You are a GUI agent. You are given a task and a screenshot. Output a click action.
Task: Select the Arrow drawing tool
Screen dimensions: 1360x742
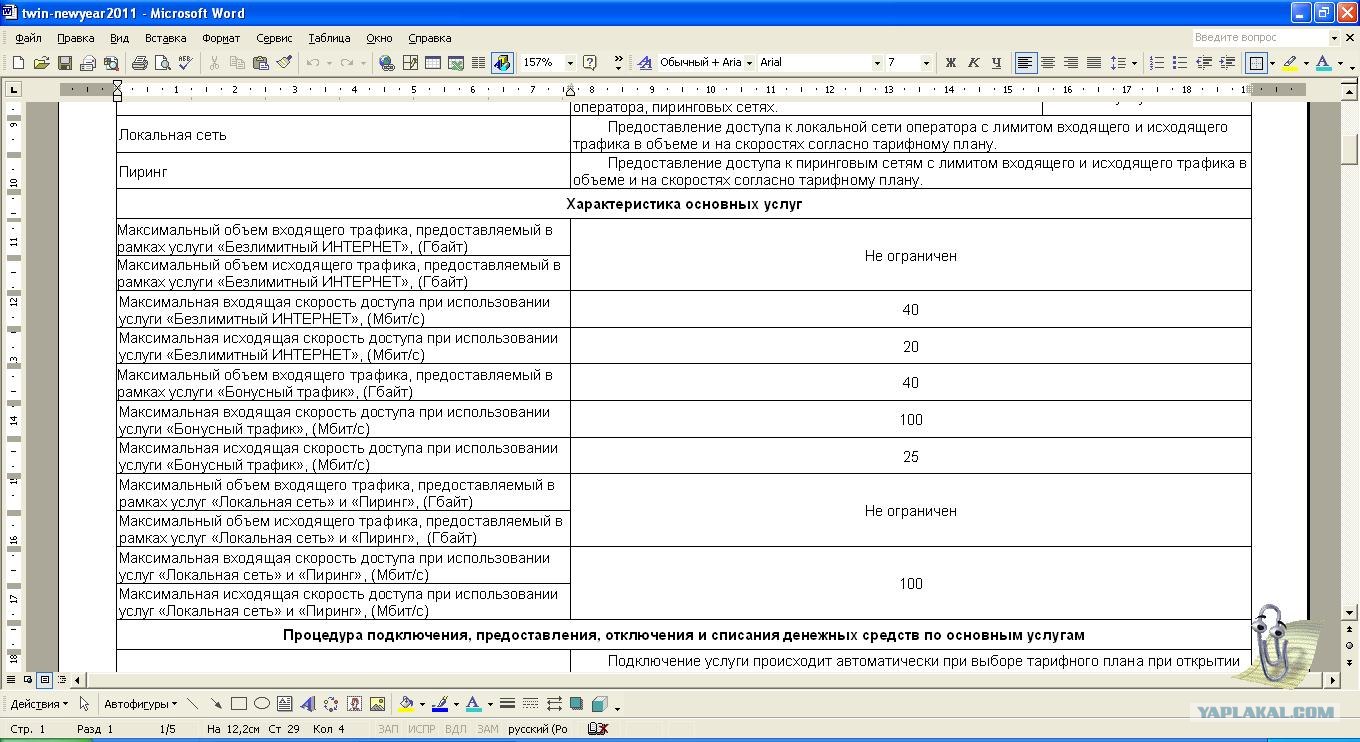click(215, 704)
